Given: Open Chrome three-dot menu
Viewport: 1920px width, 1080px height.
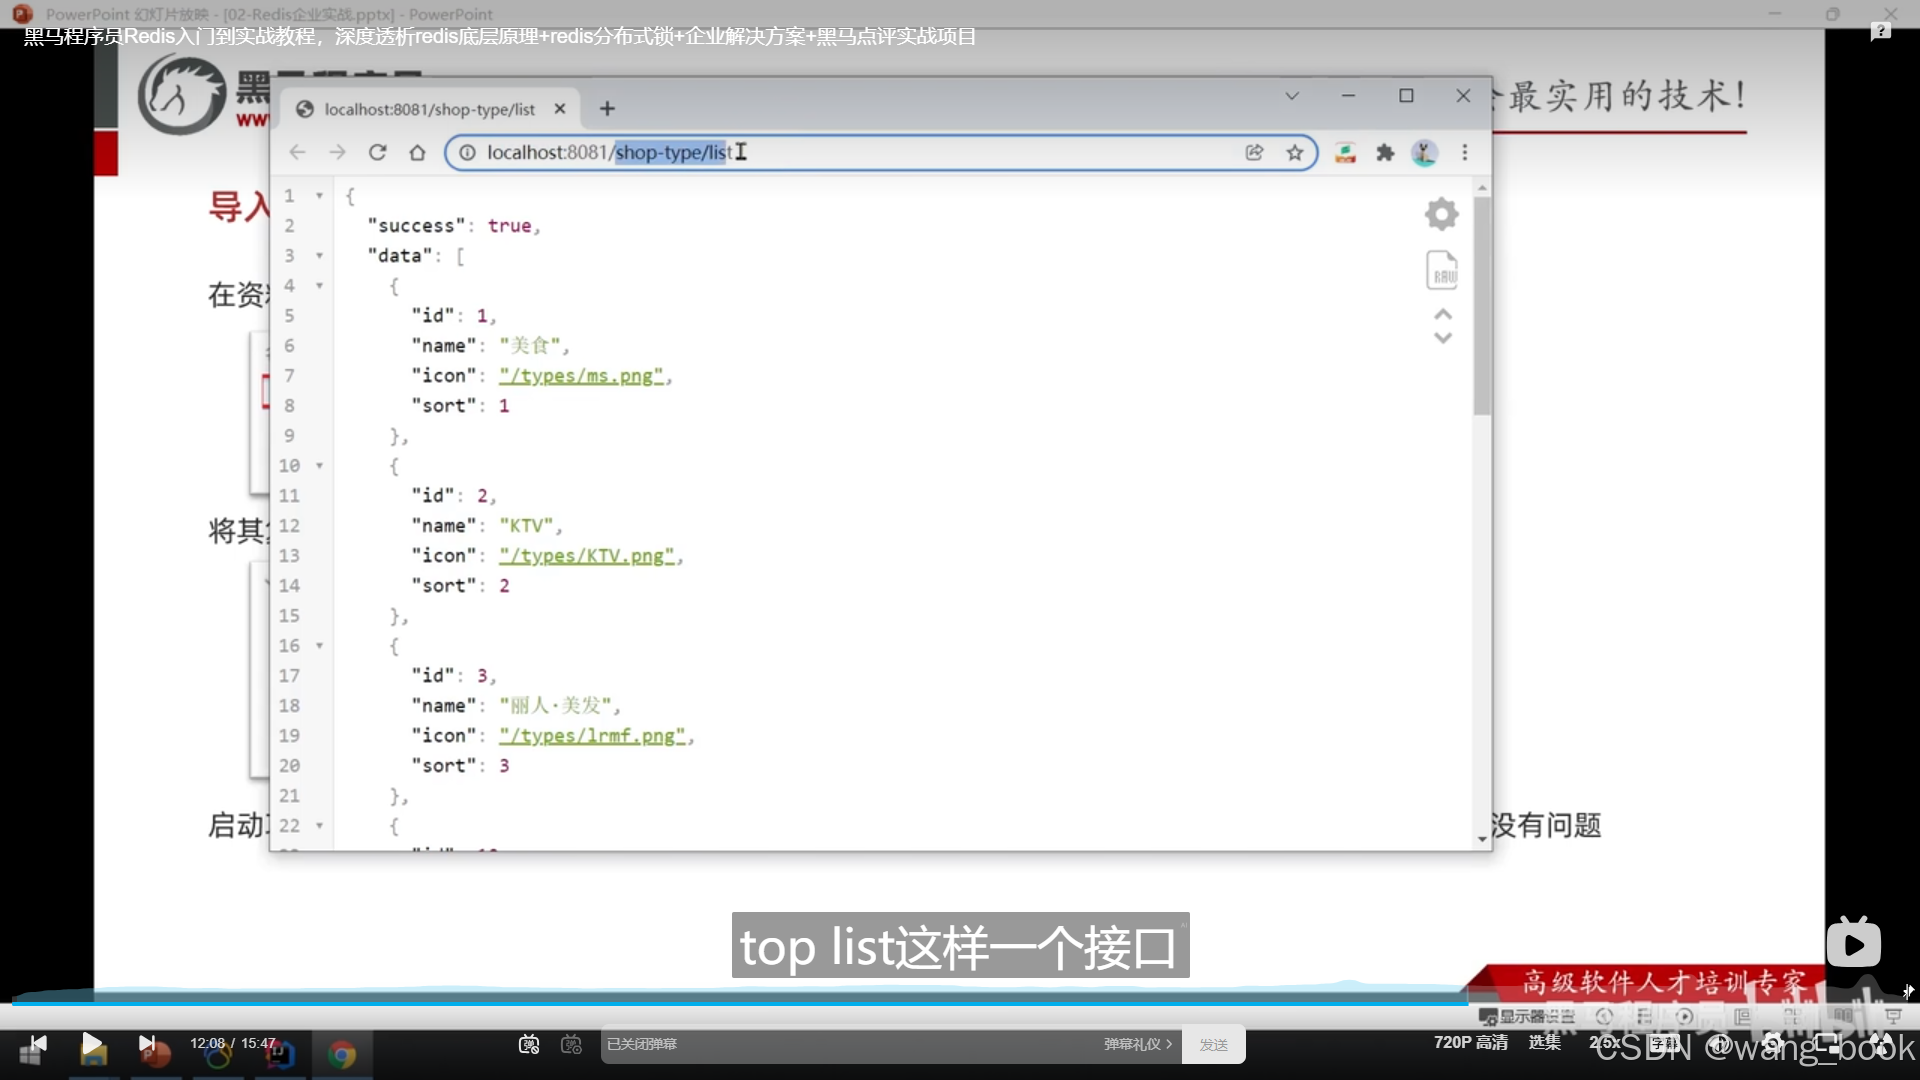Looking at the screenshot, I should tap(1465, 152).
